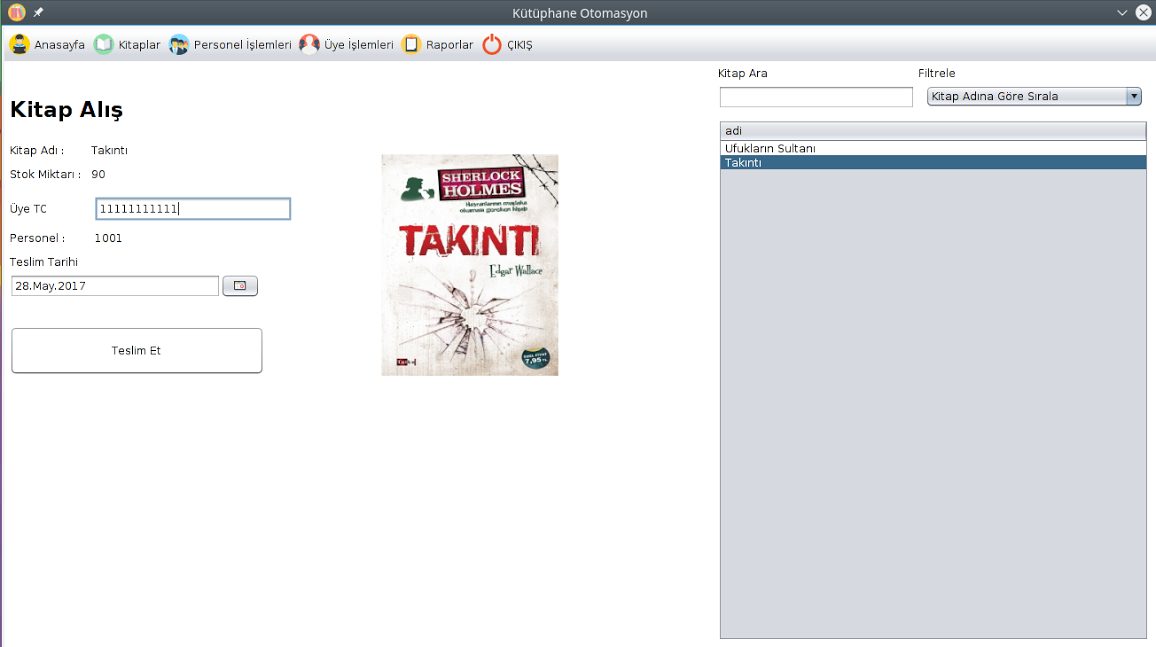Click the Kitap Adı value Takıntı
1156x647 pixels.
(x=109, y=150)
